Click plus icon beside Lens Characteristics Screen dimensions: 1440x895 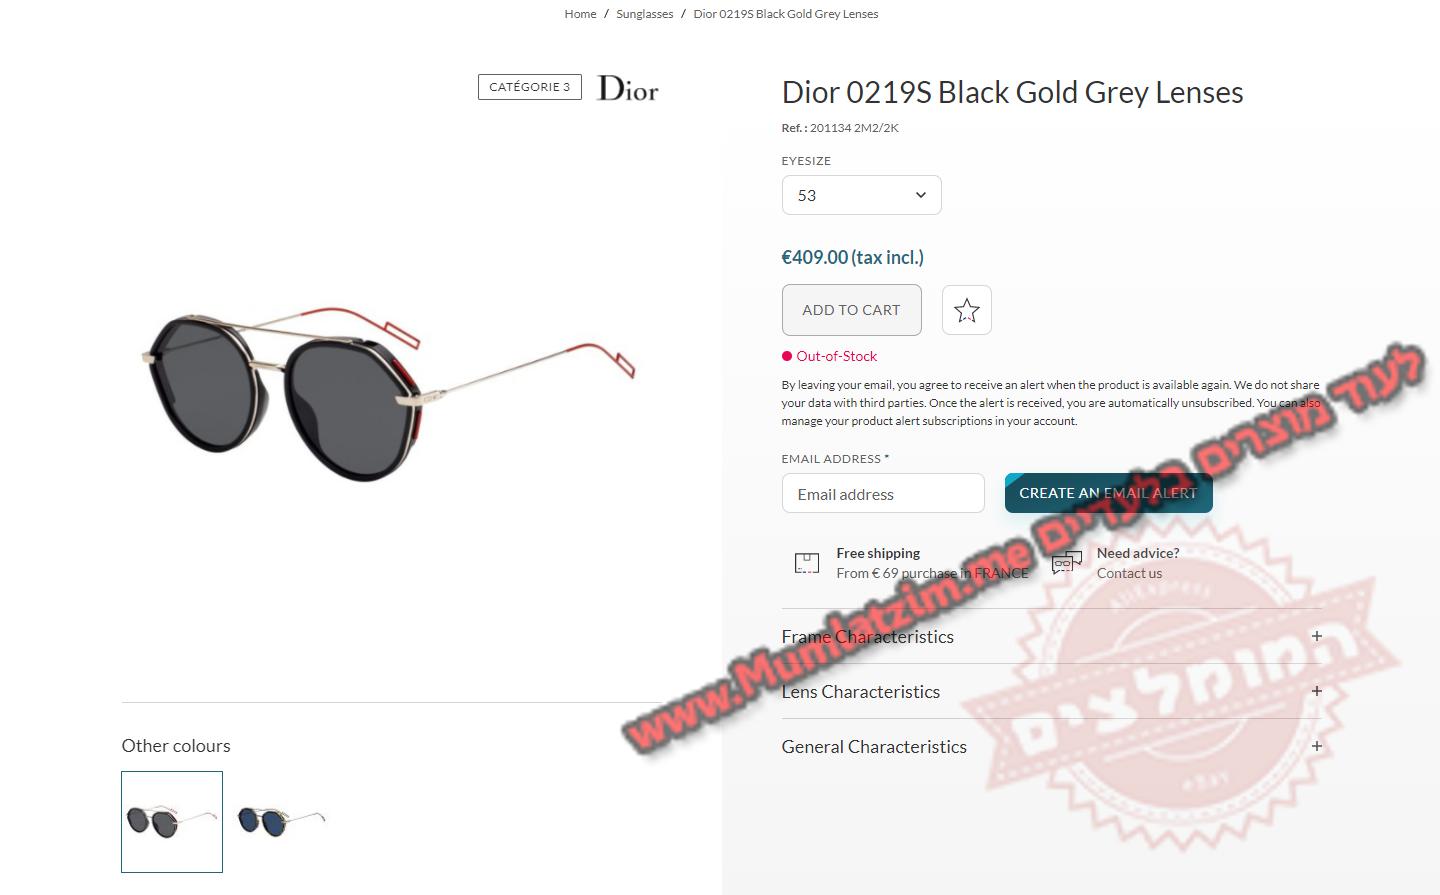1316,691
